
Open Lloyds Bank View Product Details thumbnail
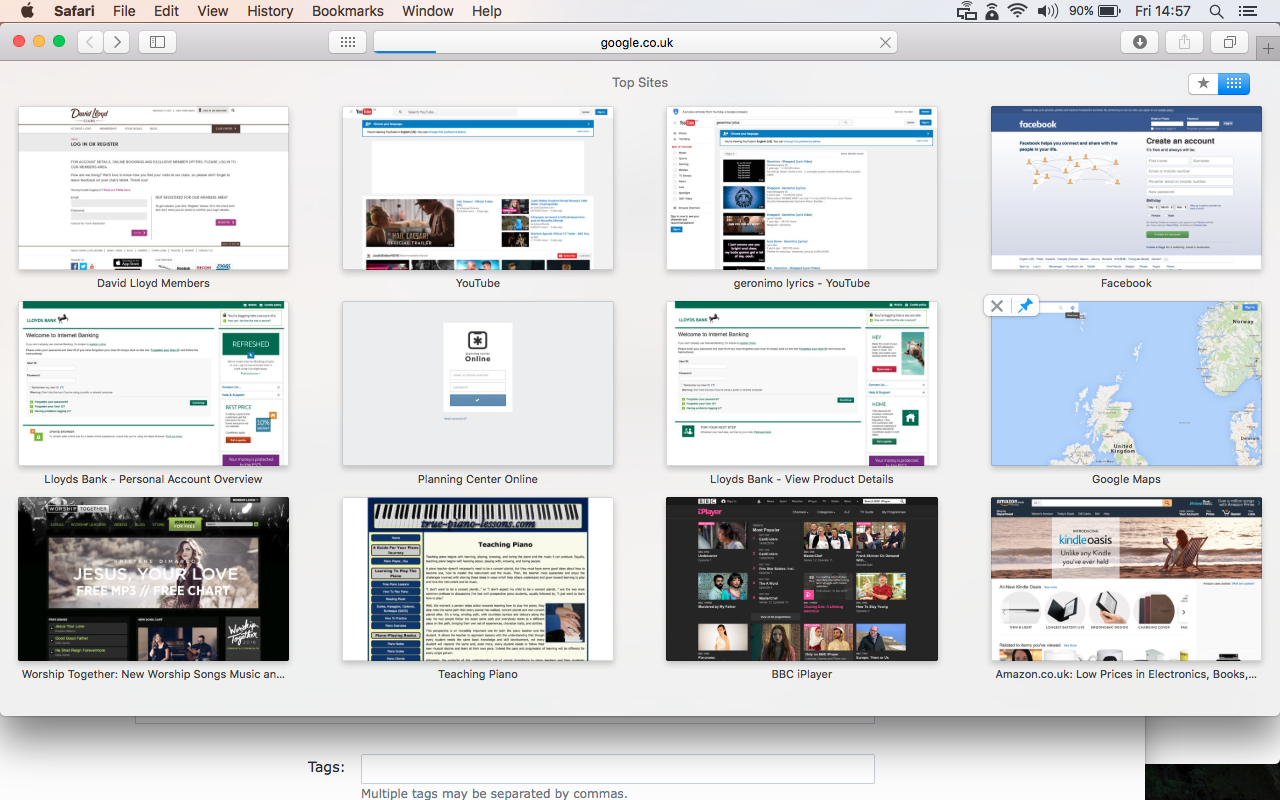[802, 384]
